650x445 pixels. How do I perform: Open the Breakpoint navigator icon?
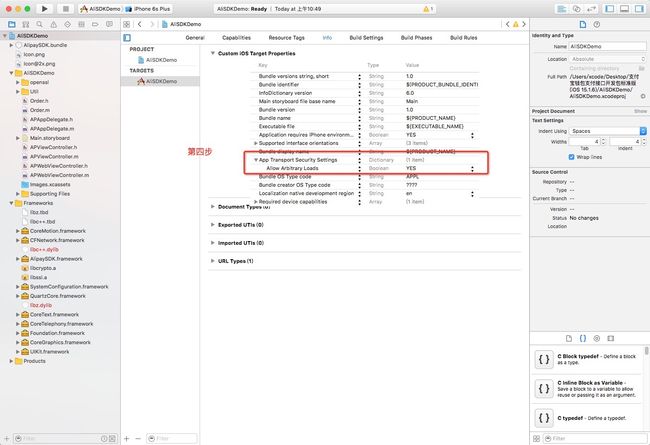tap(95, 24)
